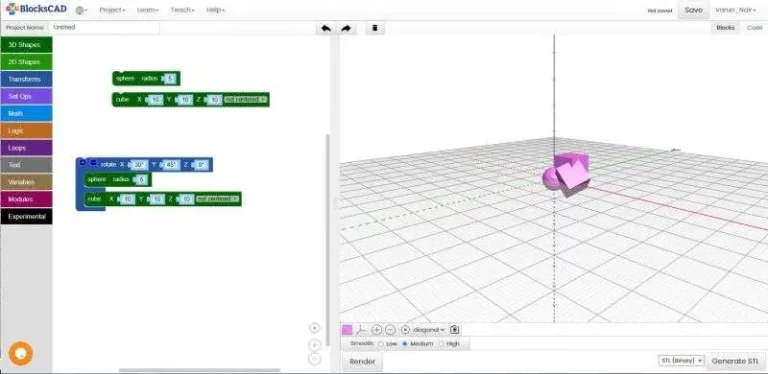Edit Y value of standalone cube block
Image resolution: width=768 pixels, height=374 pixels.
(184, 100)
